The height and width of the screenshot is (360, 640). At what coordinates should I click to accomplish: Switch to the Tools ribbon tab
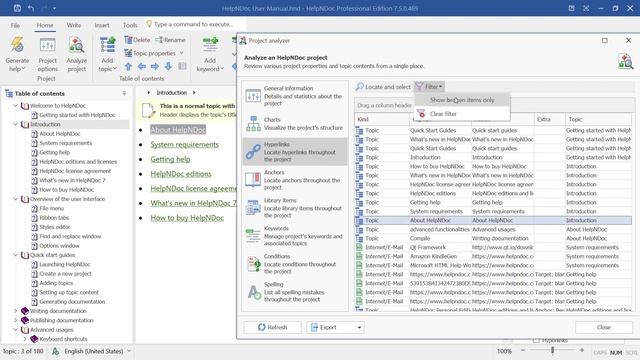point(130,25)
